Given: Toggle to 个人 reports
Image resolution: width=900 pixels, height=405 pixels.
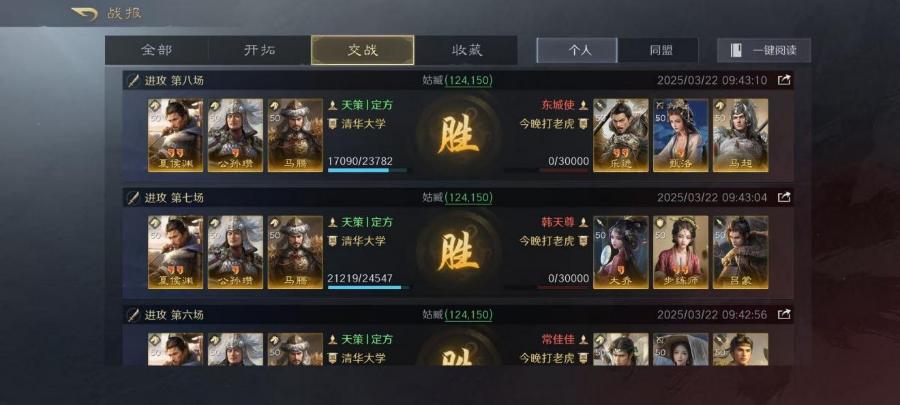Looking at the screenshot, I should (x=577, y=50).
